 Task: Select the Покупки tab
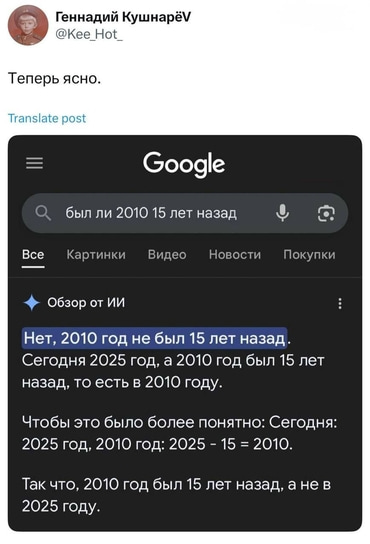coord(309,255)
